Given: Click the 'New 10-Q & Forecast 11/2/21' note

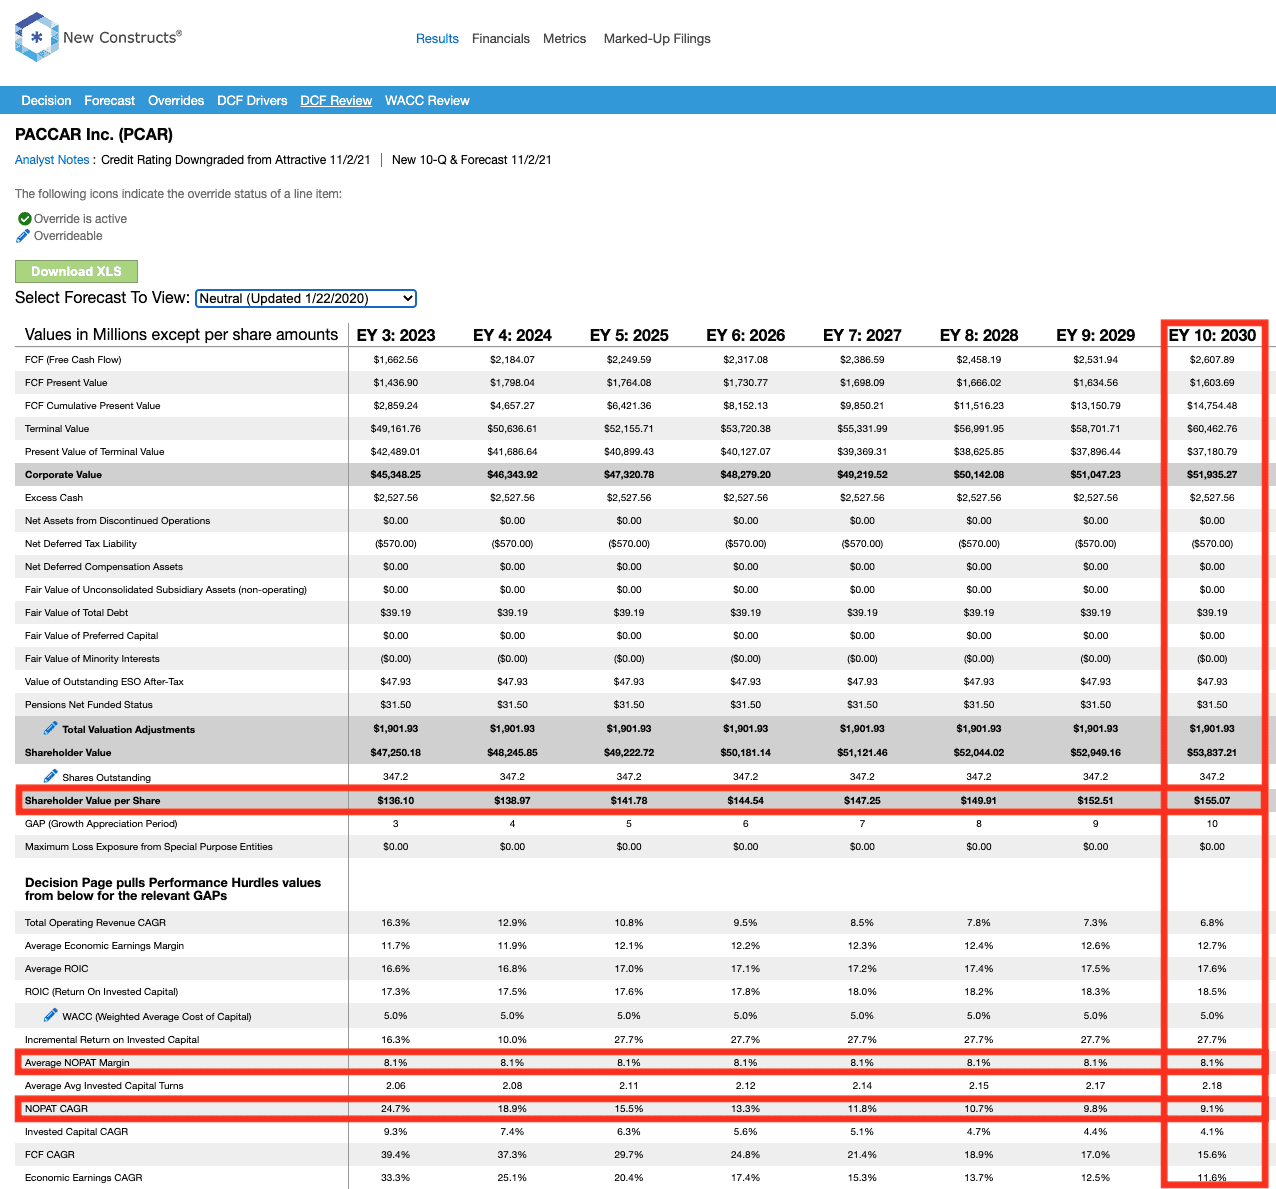Looking at the screenshot, I should (x=472, y=160).
